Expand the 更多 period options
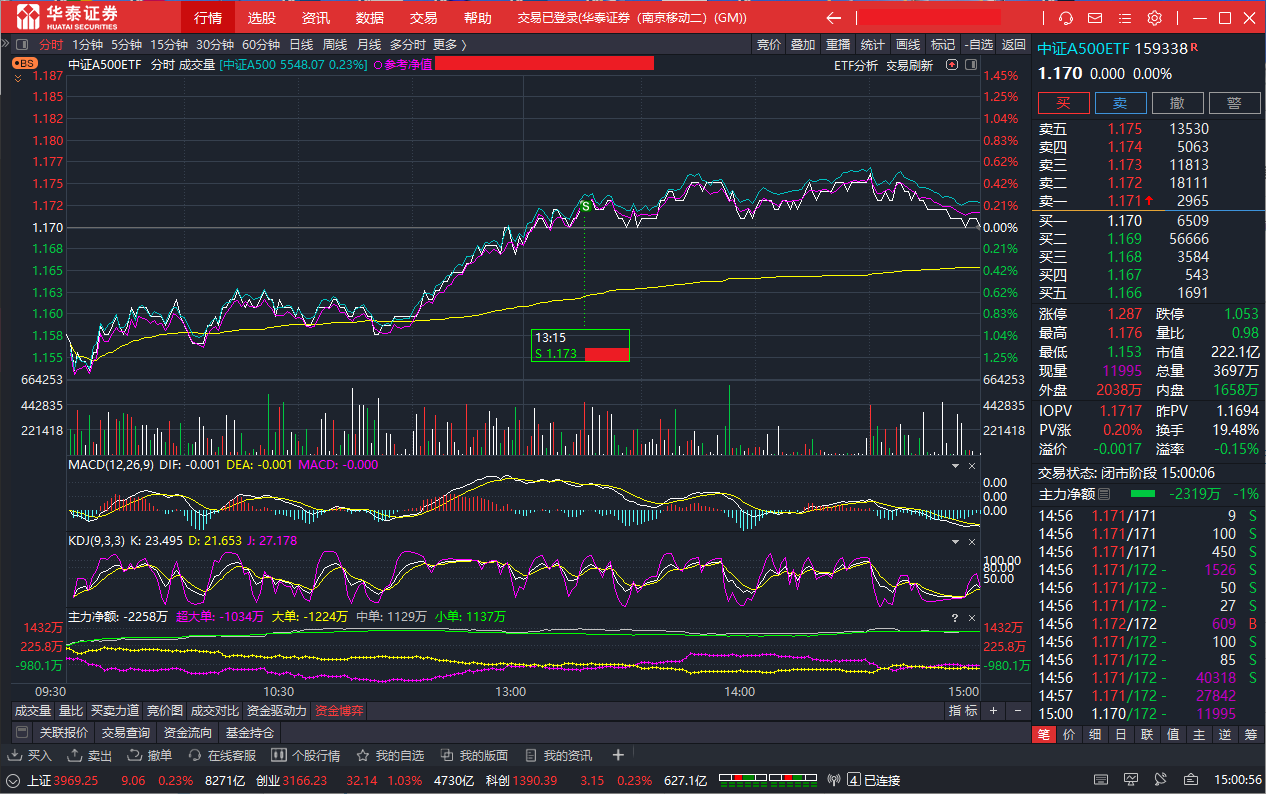Viewport: 1266px width, 794px height. click(449, 44)
